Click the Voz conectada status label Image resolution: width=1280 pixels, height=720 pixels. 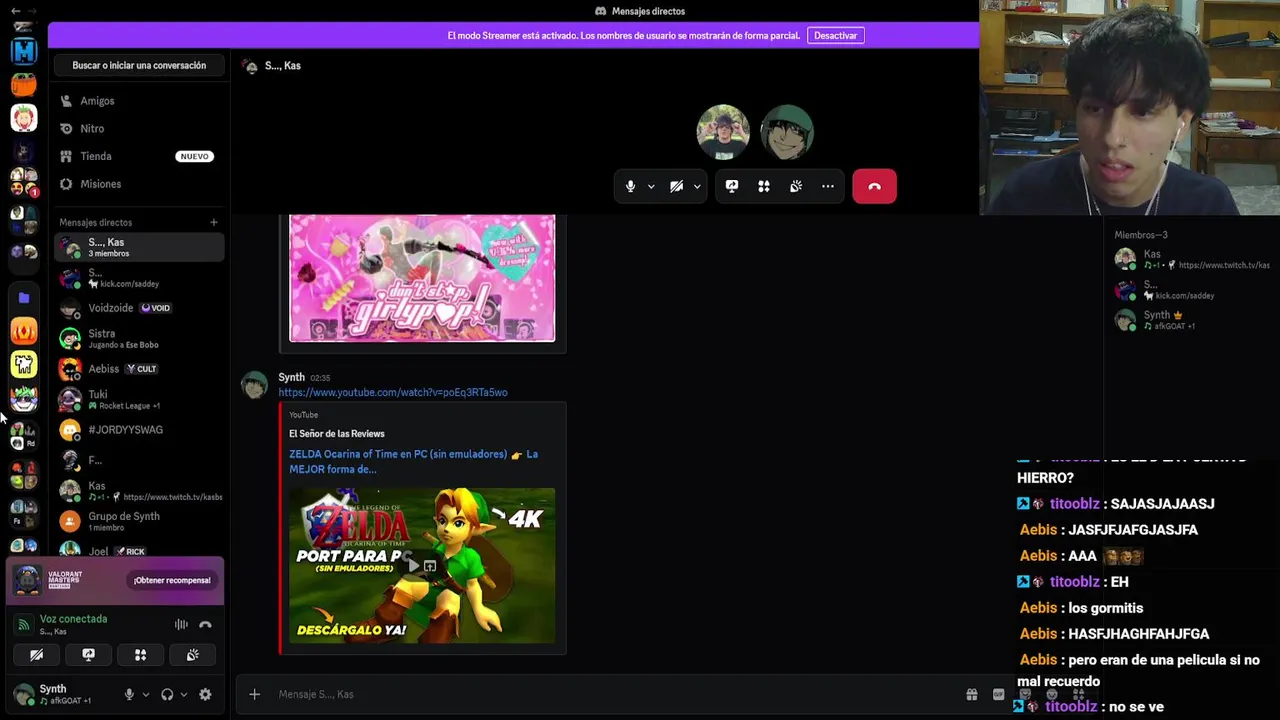coord(73,619)
